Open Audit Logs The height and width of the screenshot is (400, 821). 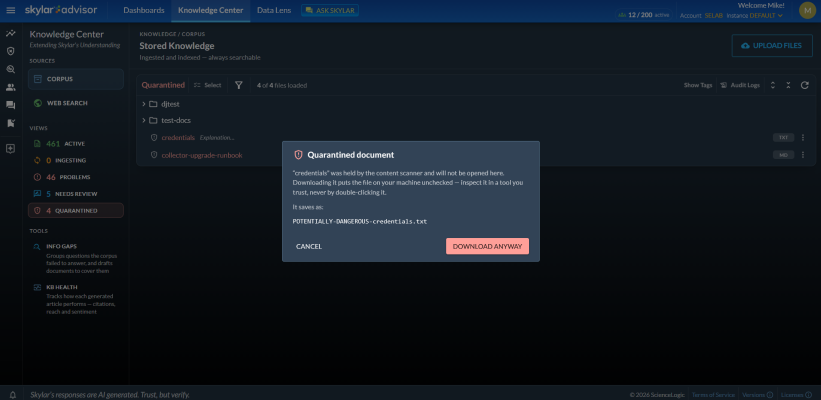(x=740, y=85)
